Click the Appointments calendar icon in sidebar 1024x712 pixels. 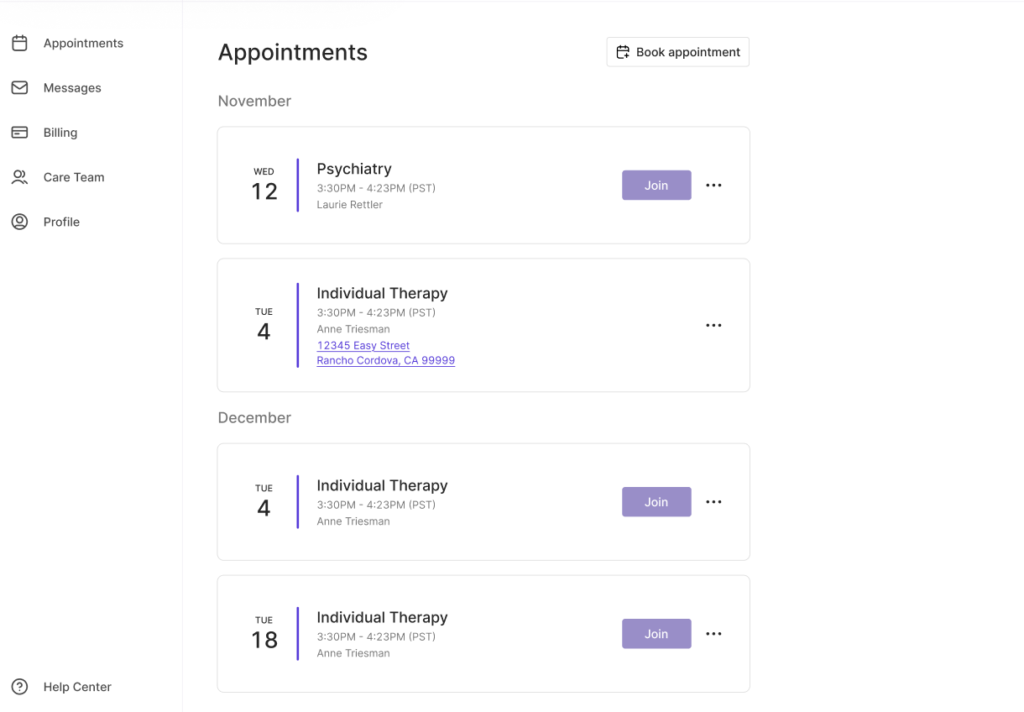click(x=19, y=43)
